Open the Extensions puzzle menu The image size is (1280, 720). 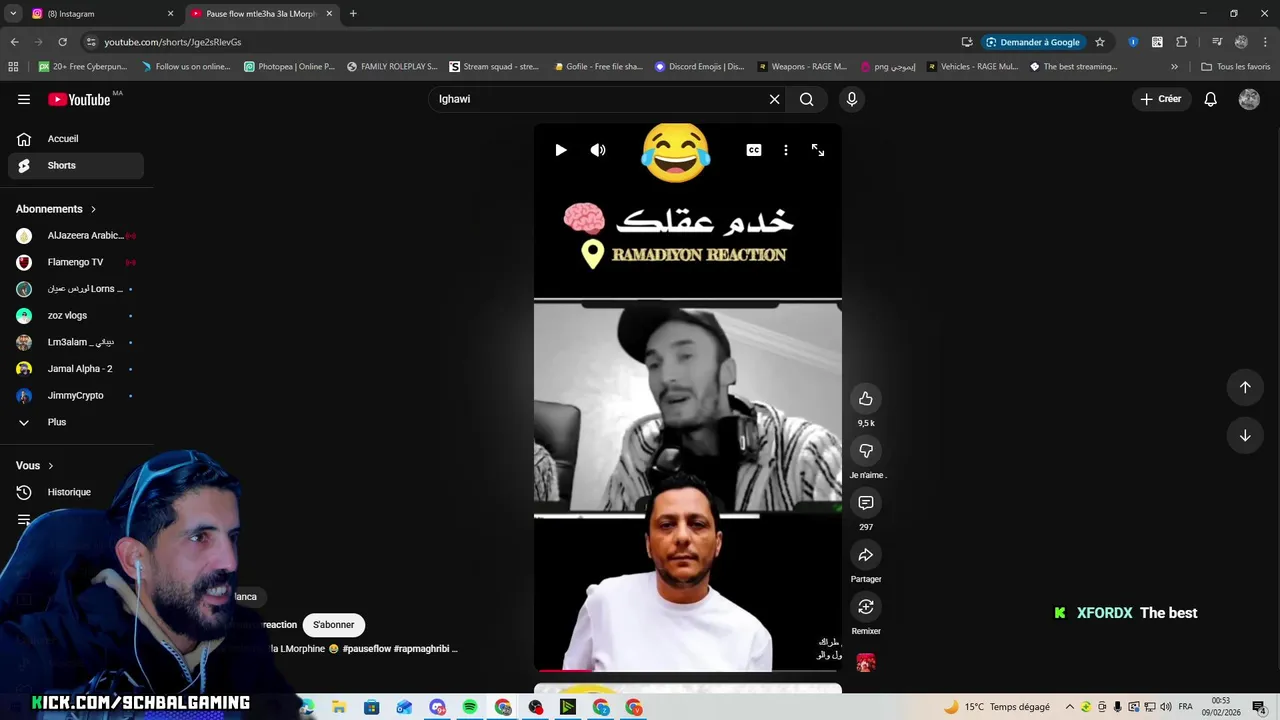(x=1181, y=42)
